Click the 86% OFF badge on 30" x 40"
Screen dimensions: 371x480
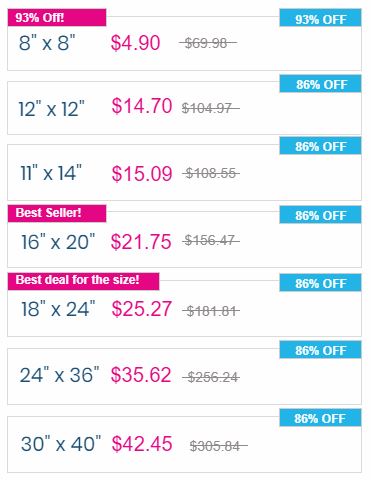click(320, 418)
